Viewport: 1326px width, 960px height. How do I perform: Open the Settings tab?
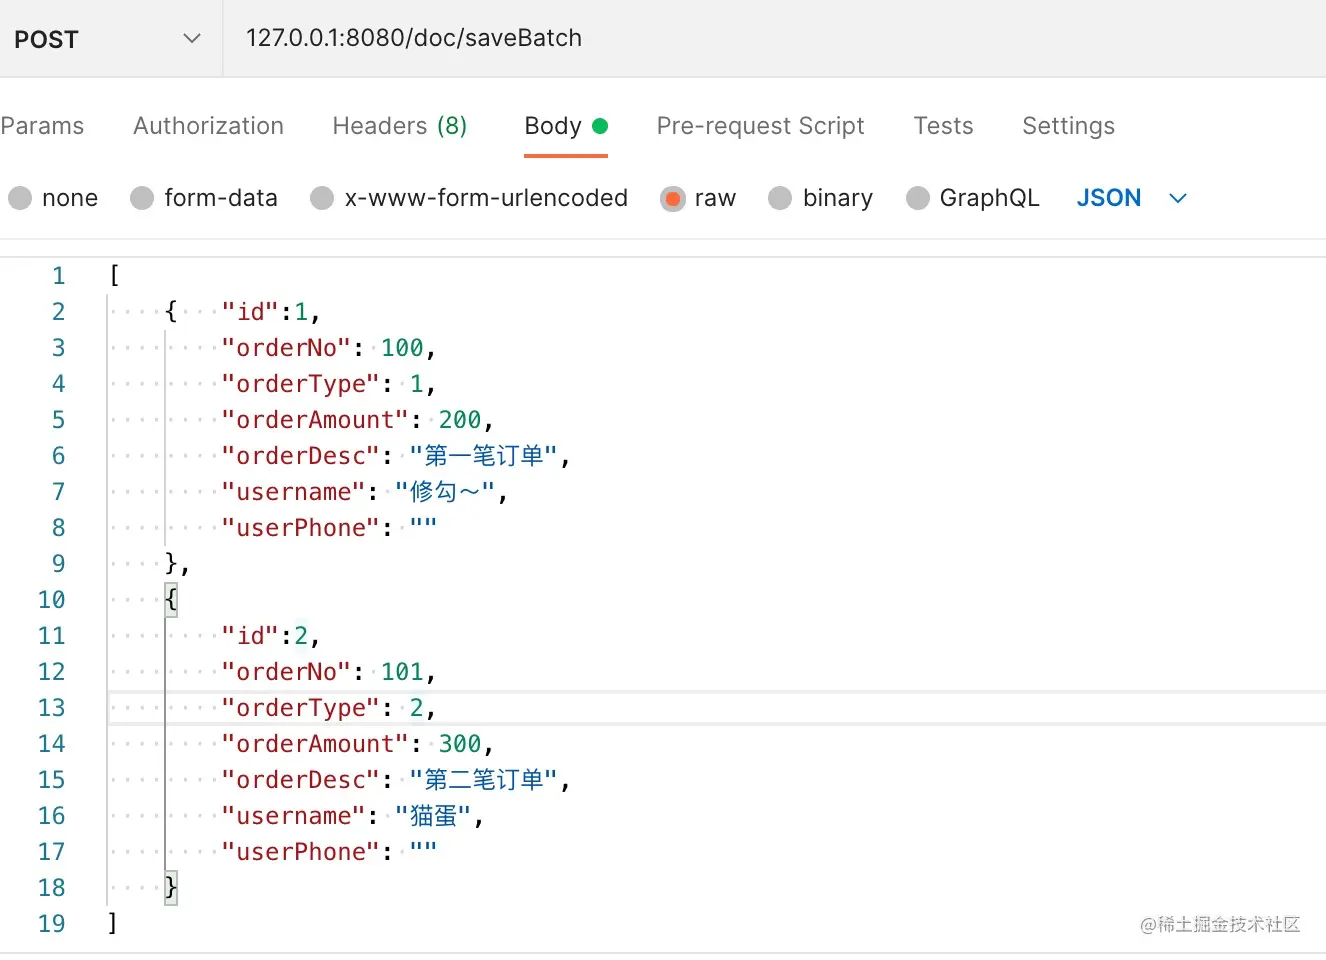tap(1068, 126)
